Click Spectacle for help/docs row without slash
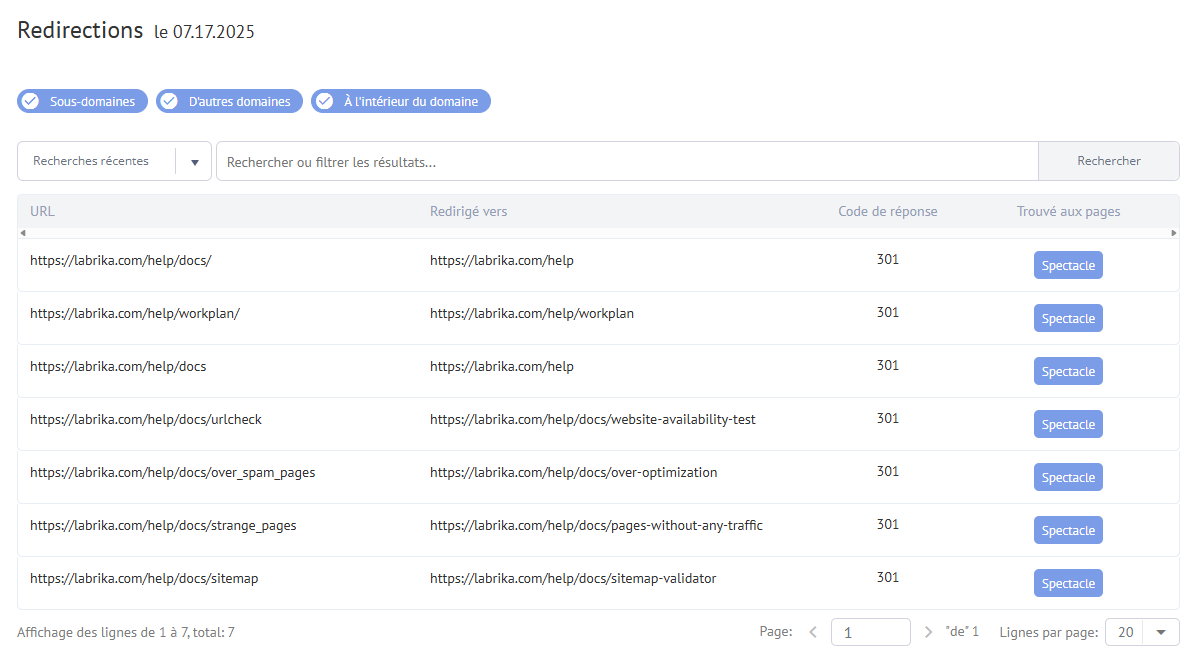1188x654 pixels. [1068, 371]
